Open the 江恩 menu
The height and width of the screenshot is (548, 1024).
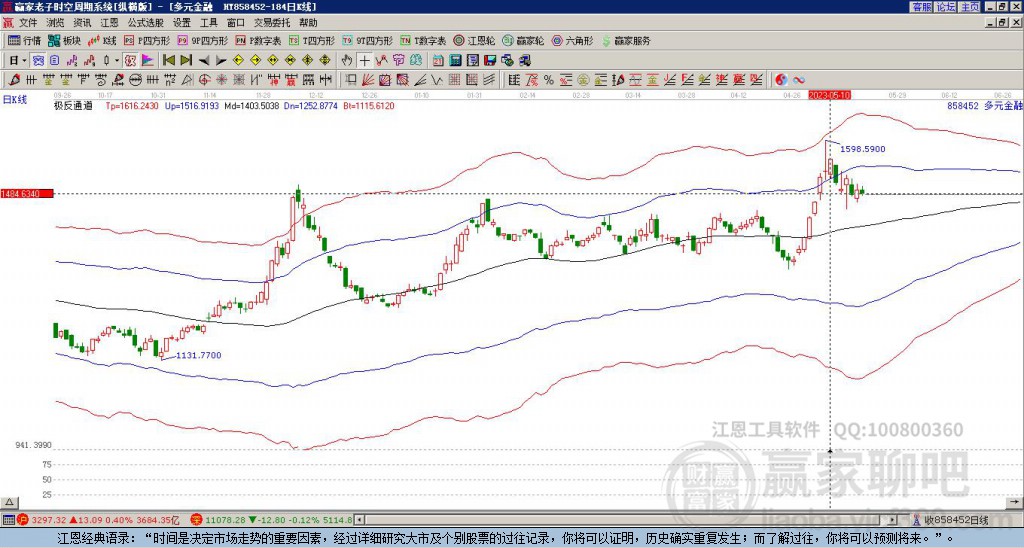(110, 23)
